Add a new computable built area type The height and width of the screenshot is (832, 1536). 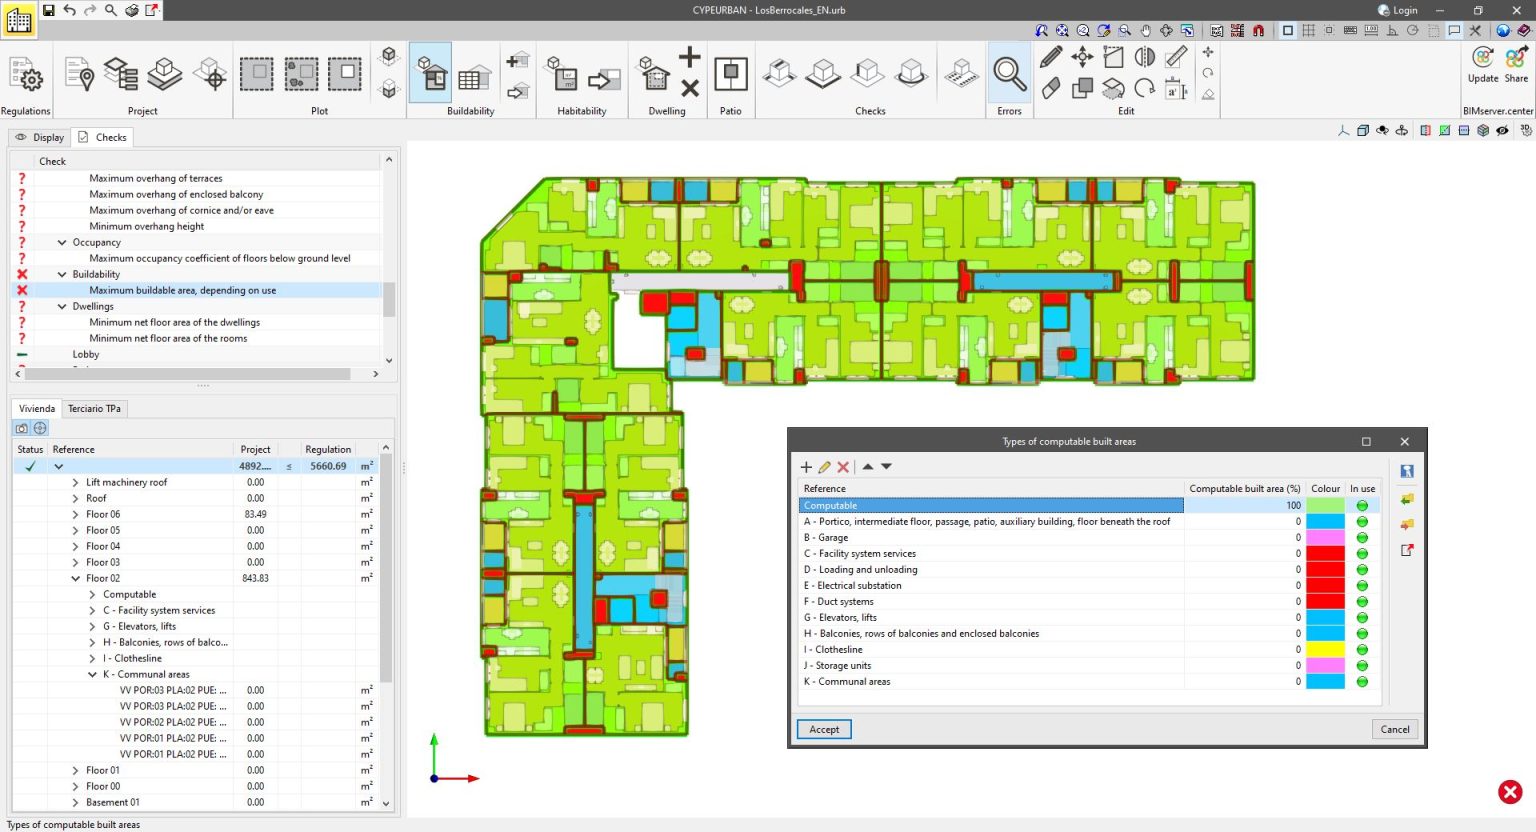click(806, 467)
